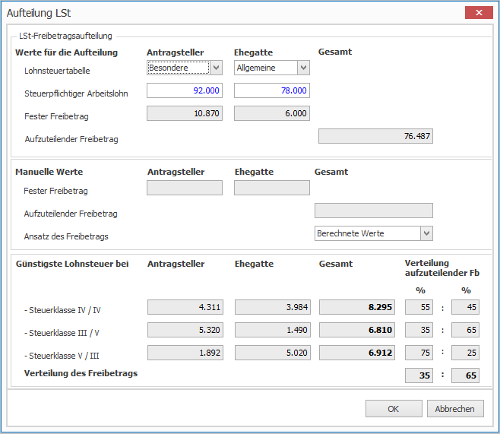Click heading 'Günstigste Lohnsteuer bei'
Viewport: 500px width, 434px height.
pyautogui.click(x=72, y=264)
